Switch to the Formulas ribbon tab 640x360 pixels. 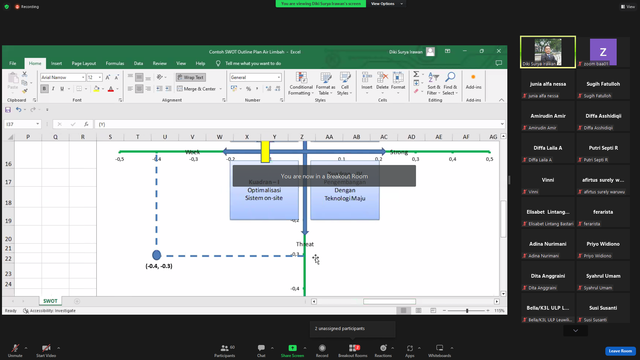pos(115,63)
